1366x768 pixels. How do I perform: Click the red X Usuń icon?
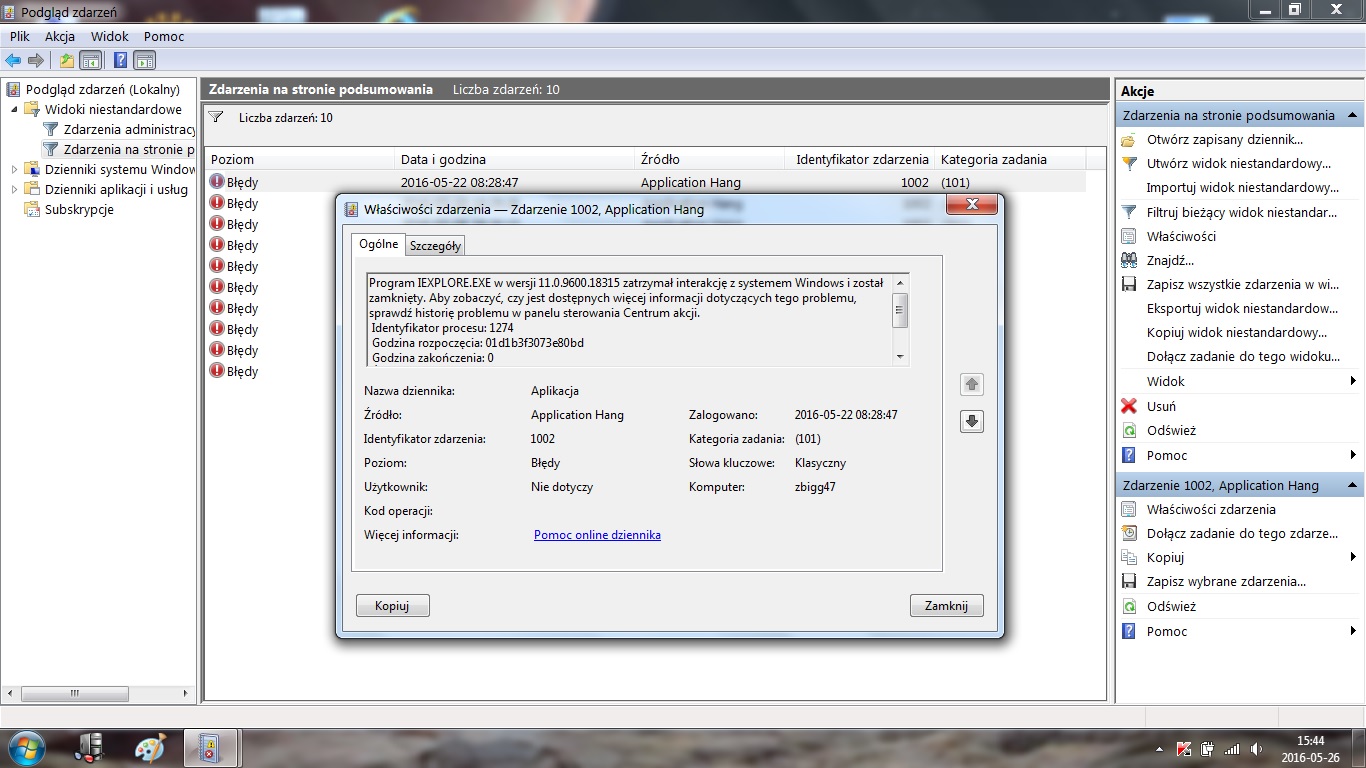[1129, 406]
